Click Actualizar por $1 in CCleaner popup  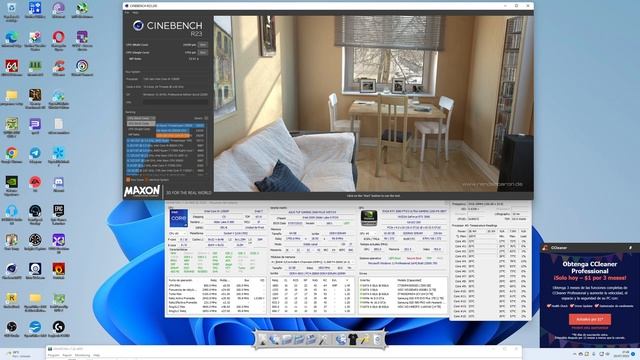click(x=590, y=319)
